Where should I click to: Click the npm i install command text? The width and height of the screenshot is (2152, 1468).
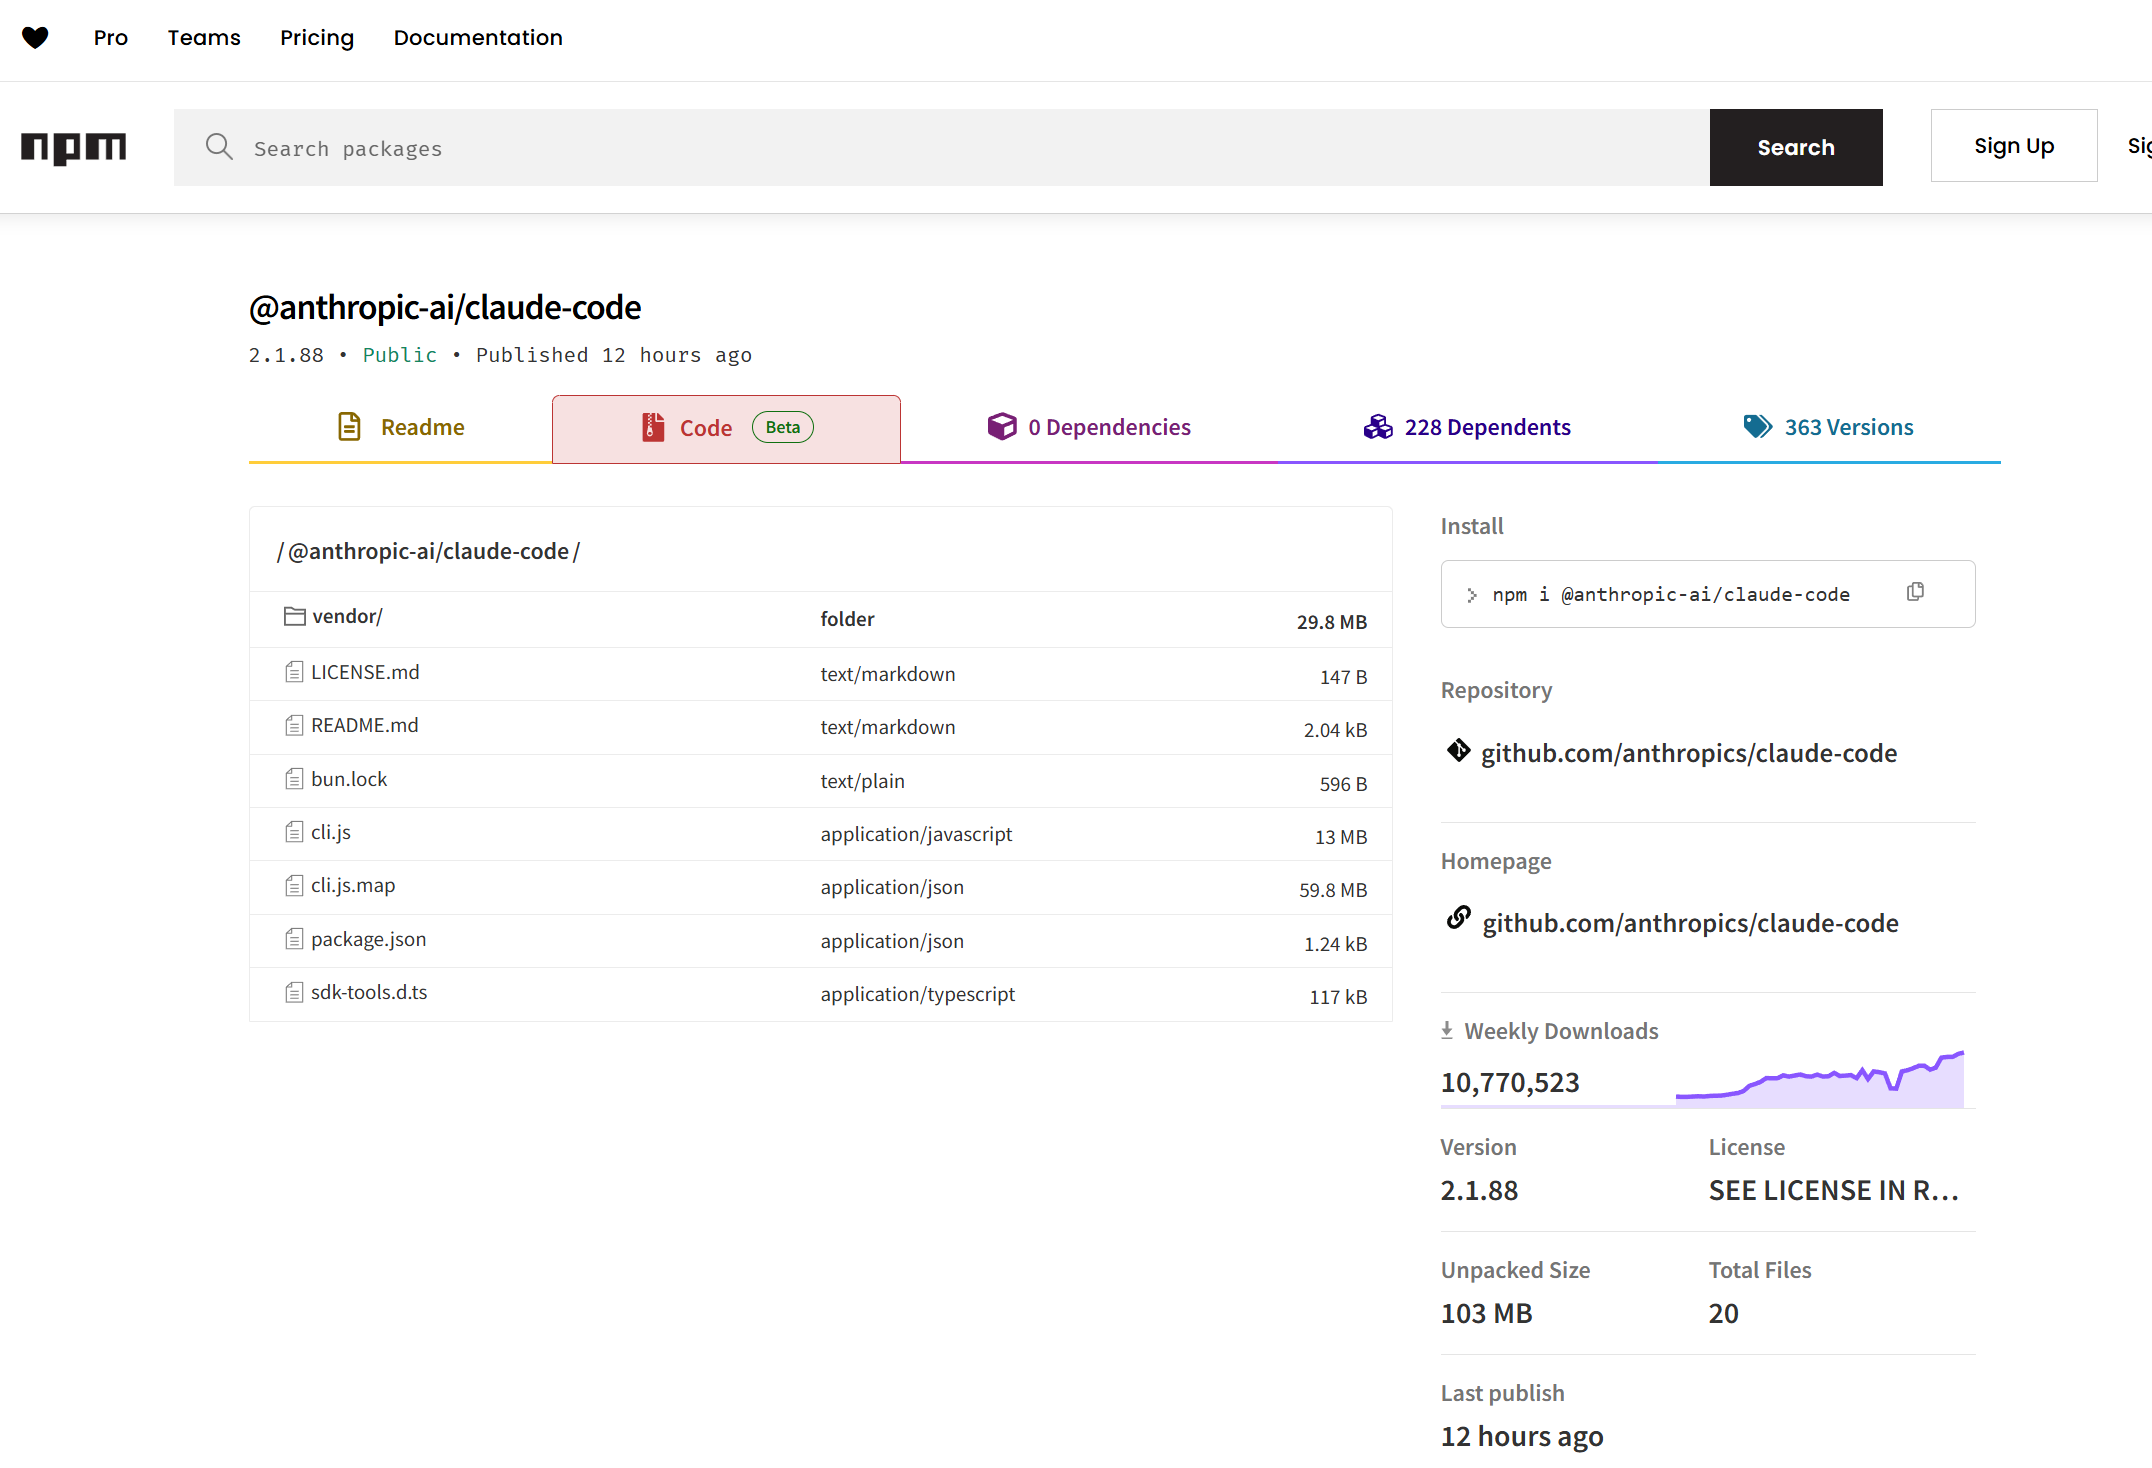click(1671, 594)
